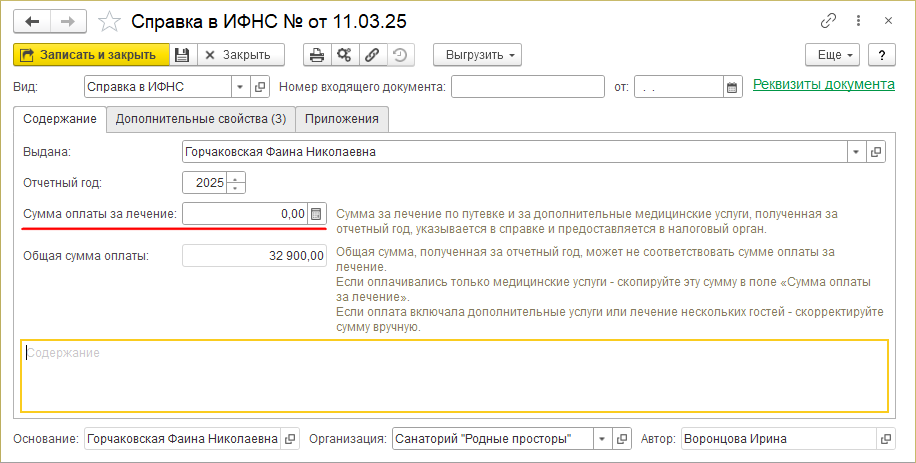Open the Организация linked item
The width and height of the screenshot is (916, 463).
623,439
